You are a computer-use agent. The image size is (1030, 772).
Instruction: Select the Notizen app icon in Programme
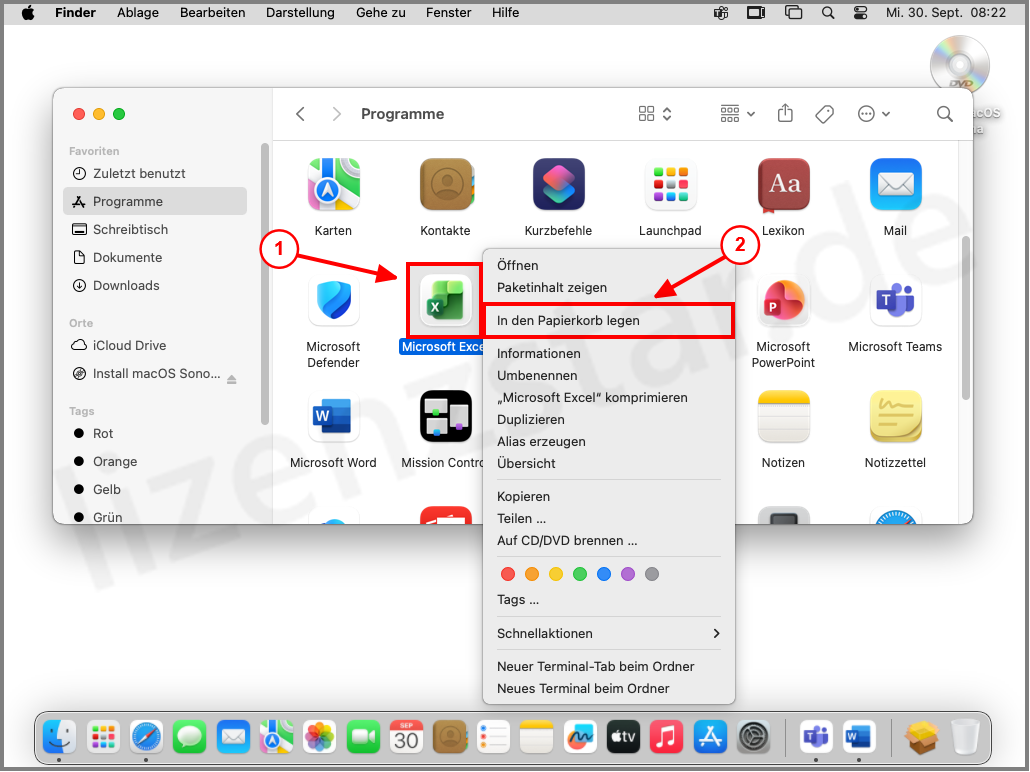click(783, 417)
